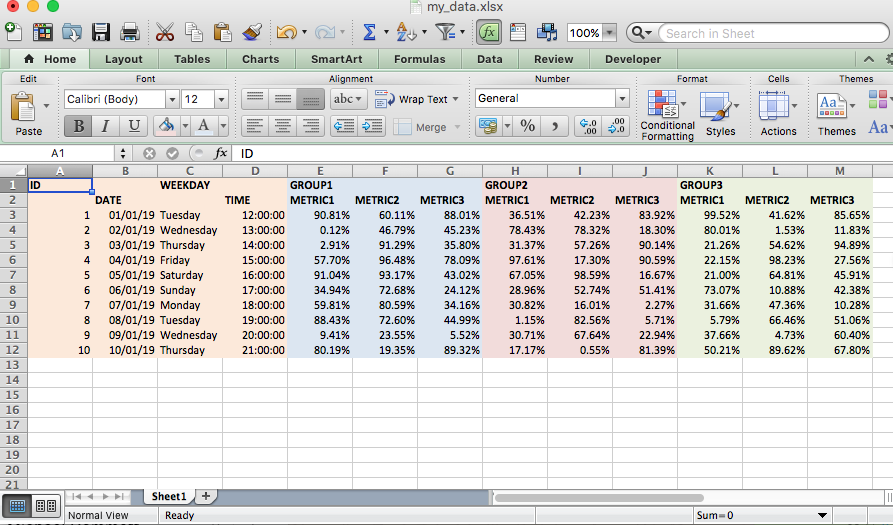Click the fill color paint bucket
The width and height of the screenshot is (893, 525).
click(x=166, y=126)
